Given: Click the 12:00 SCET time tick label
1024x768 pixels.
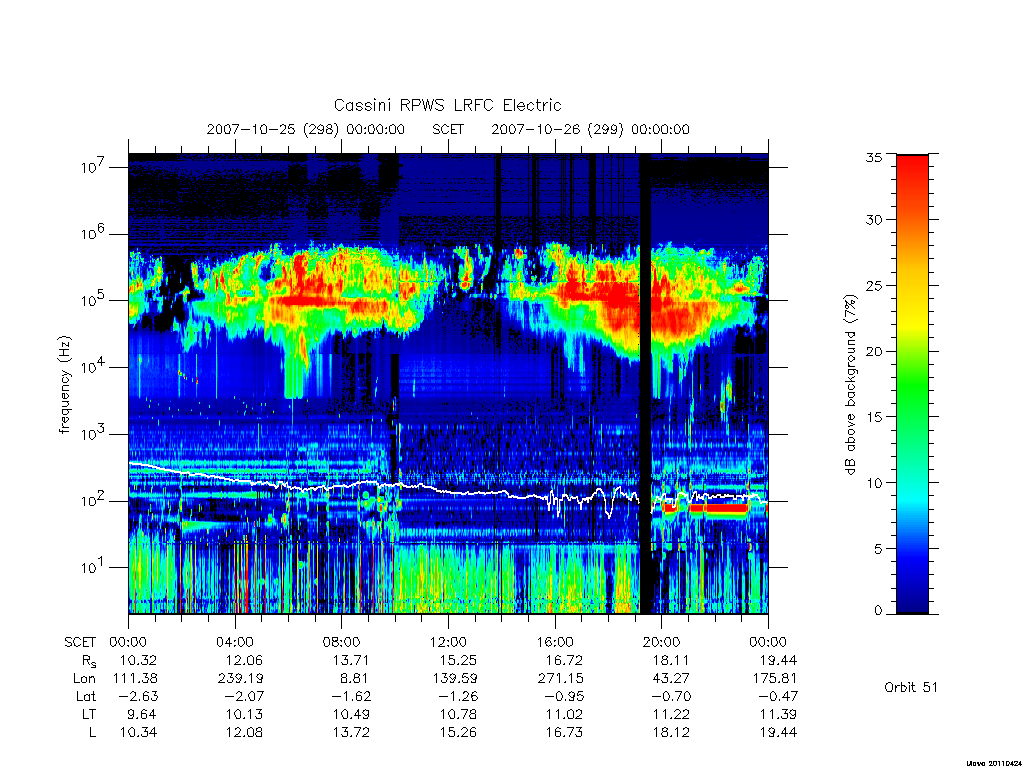Looking at the screenshot, I should click(x=448, y=642).
